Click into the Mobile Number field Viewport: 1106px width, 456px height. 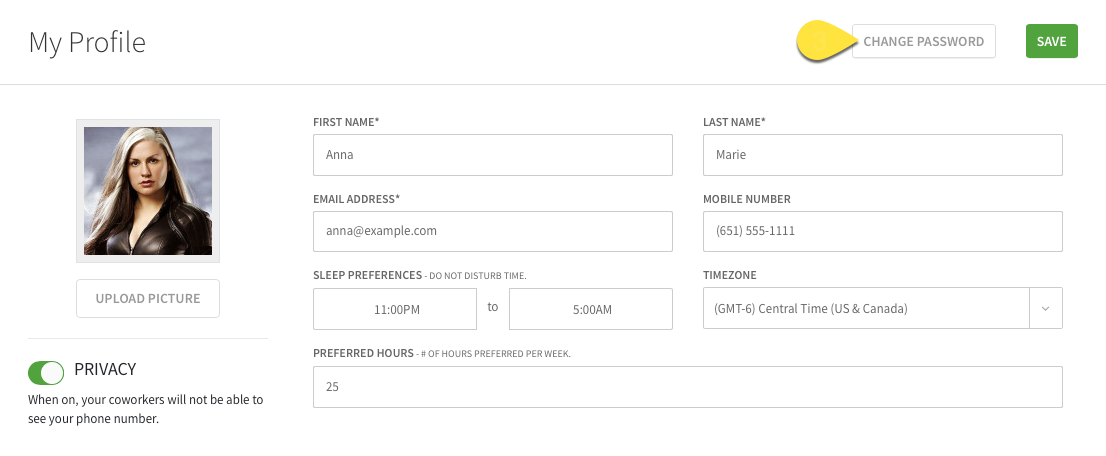882,231
